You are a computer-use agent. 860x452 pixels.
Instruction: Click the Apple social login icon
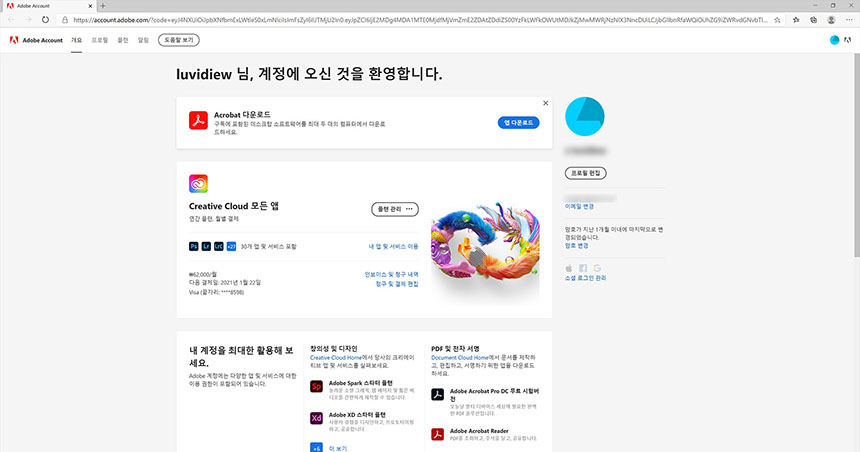coord(569,268)
